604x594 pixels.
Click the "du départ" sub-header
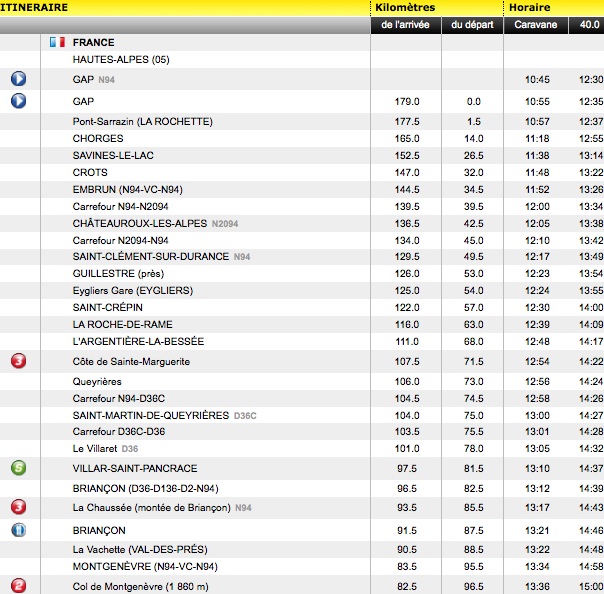tap(471, 25)
